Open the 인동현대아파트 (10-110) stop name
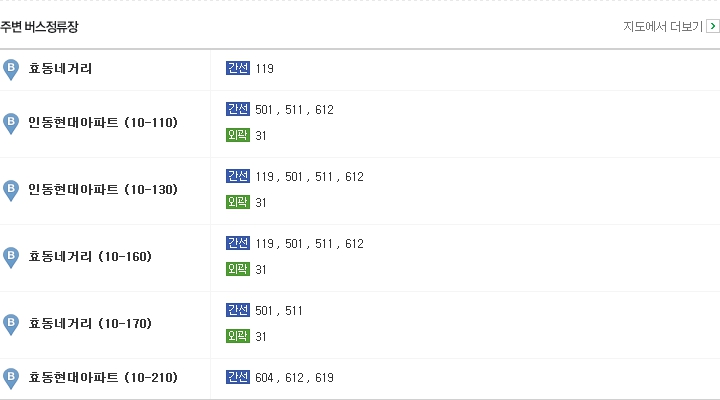 click(103, 122)
